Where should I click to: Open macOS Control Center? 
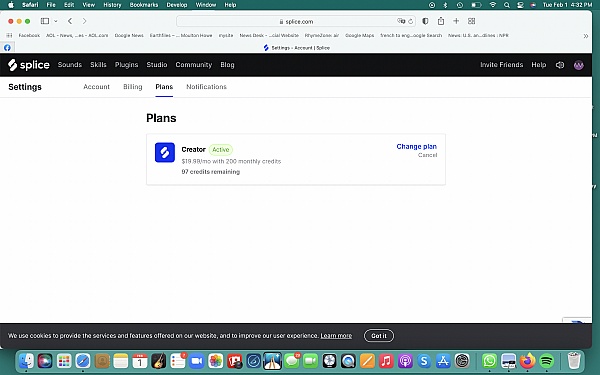[520, 5]
